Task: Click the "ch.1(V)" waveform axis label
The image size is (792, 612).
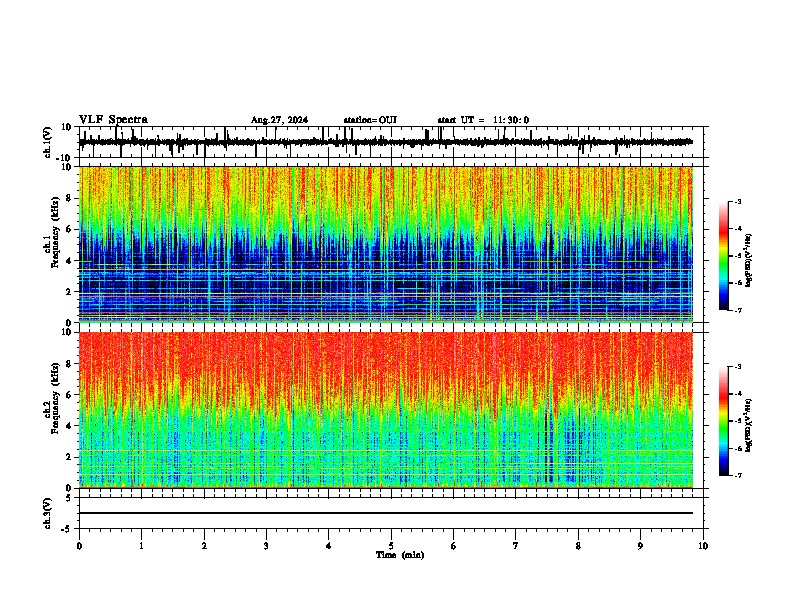Action: click(x=48, y=142)
